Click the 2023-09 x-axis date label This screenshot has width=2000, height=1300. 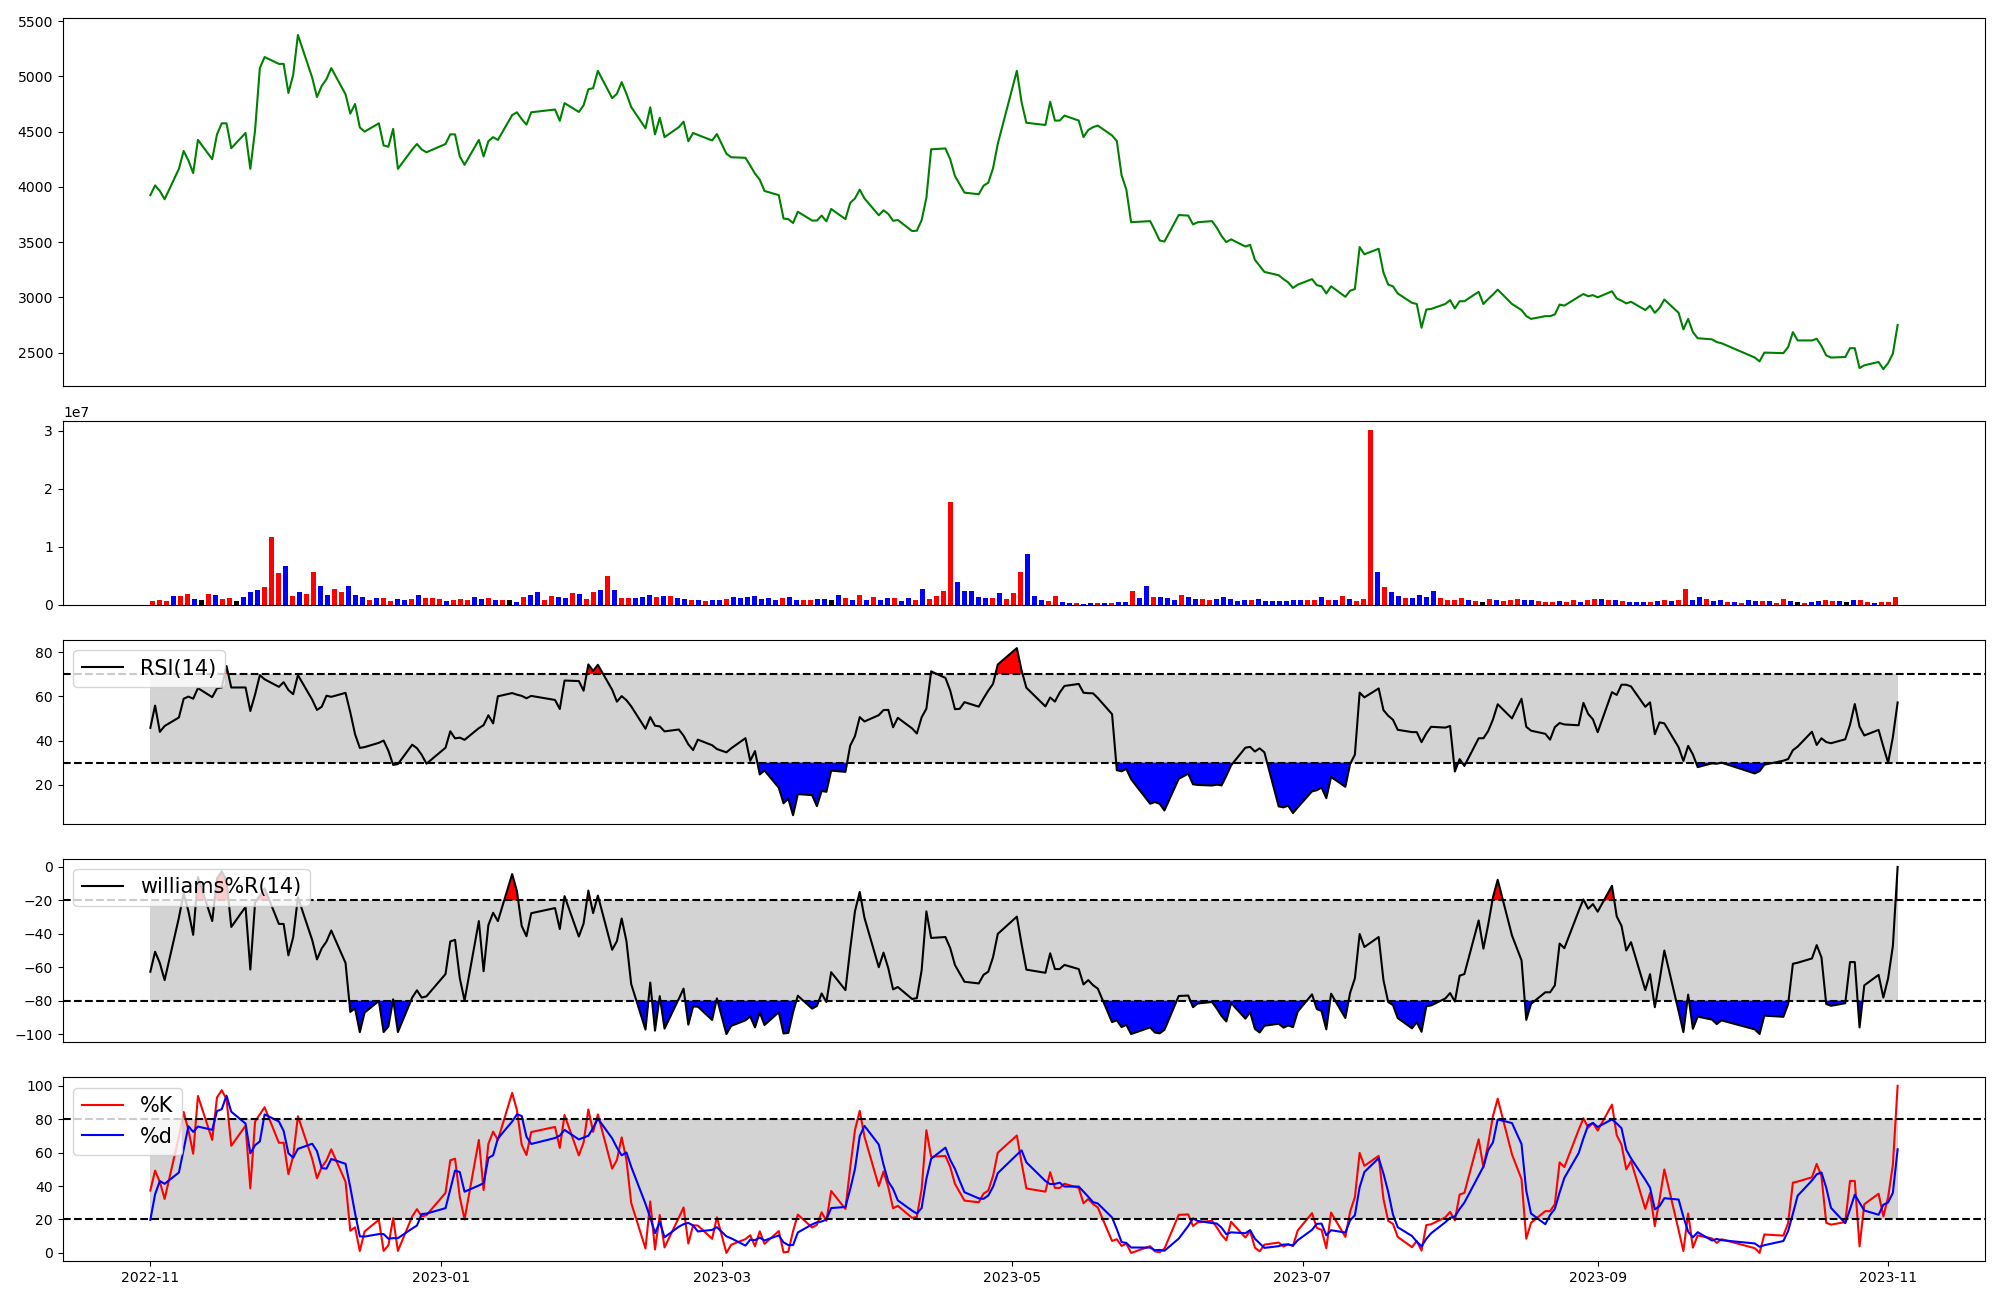1598,1277
